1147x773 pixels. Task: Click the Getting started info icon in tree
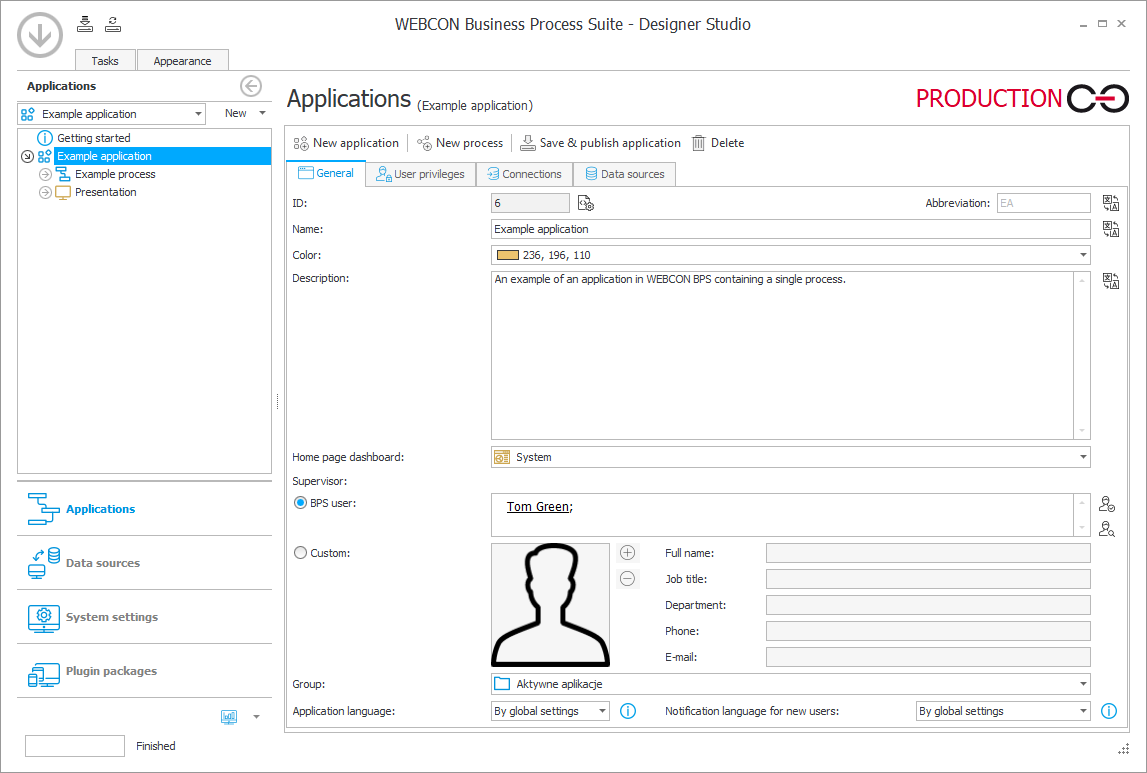tap(45, 137)
